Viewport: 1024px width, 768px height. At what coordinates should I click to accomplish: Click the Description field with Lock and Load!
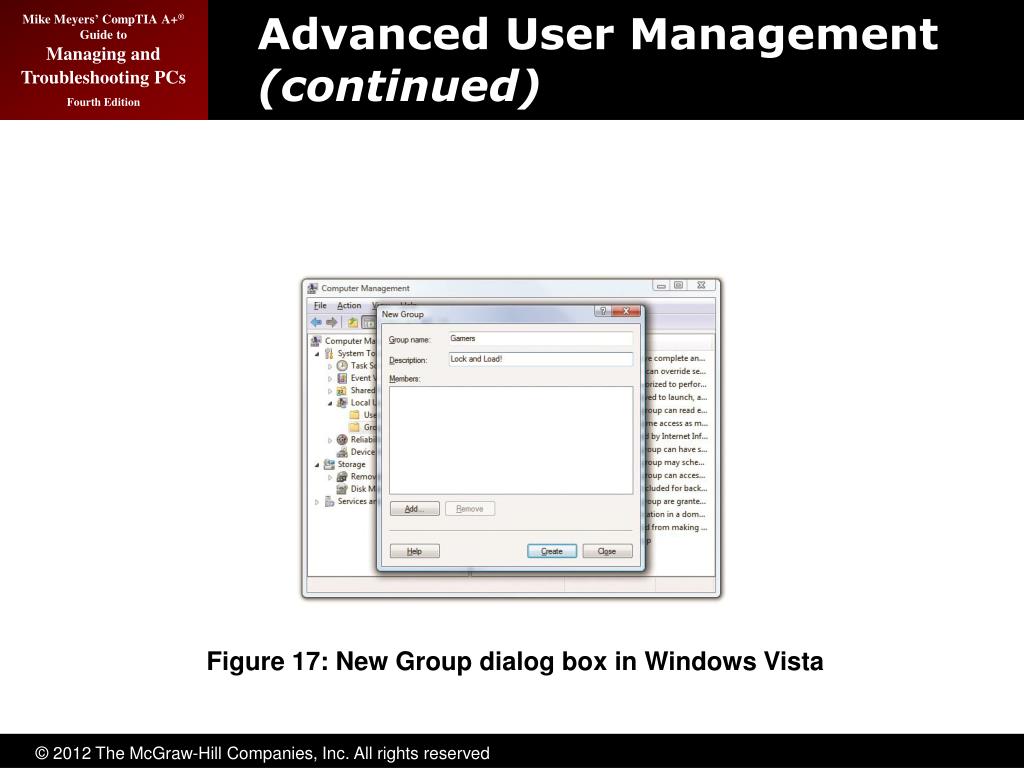pos(541,359)
